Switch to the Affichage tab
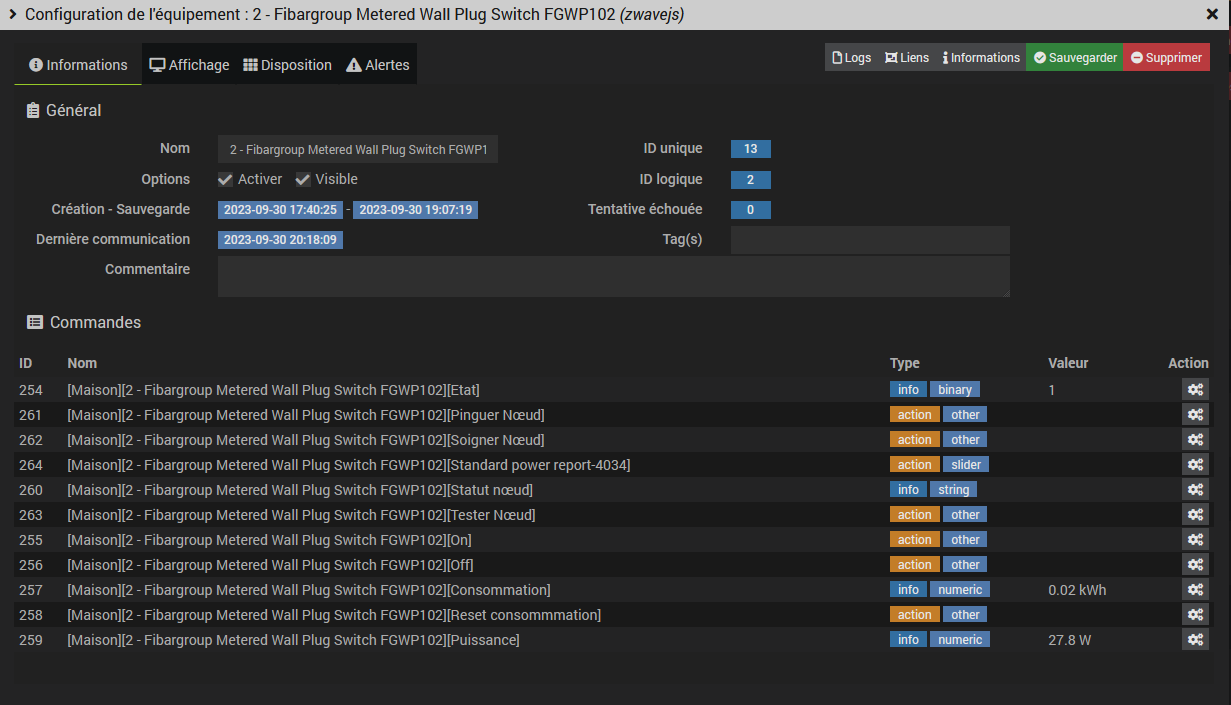Viewport: 1231px width, 705px height. pos(189,65)
